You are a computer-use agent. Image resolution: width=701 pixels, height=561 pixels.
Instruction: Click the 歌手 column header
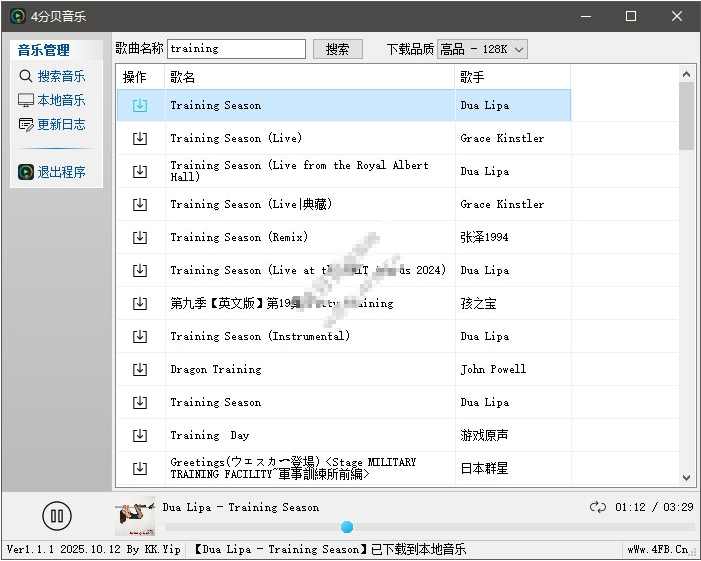513,77
